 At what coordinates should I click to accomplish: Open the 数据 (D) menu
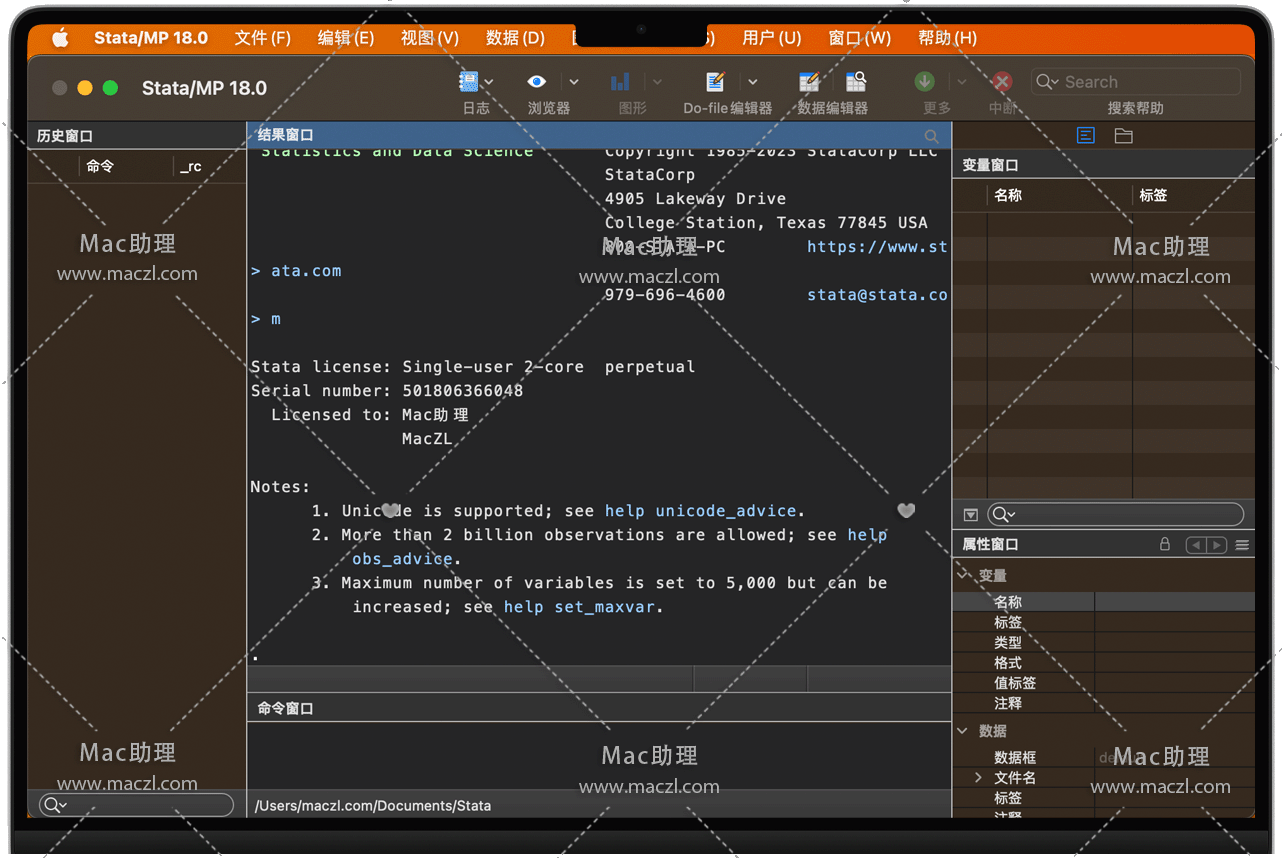515,38
